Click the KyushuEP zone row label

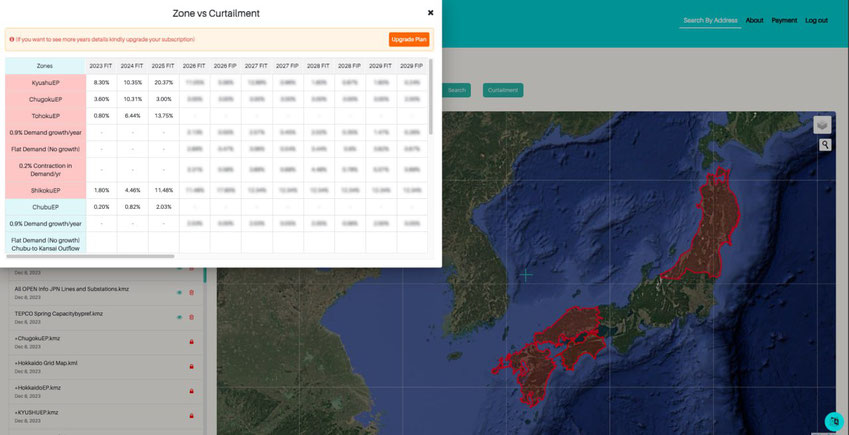45,82
